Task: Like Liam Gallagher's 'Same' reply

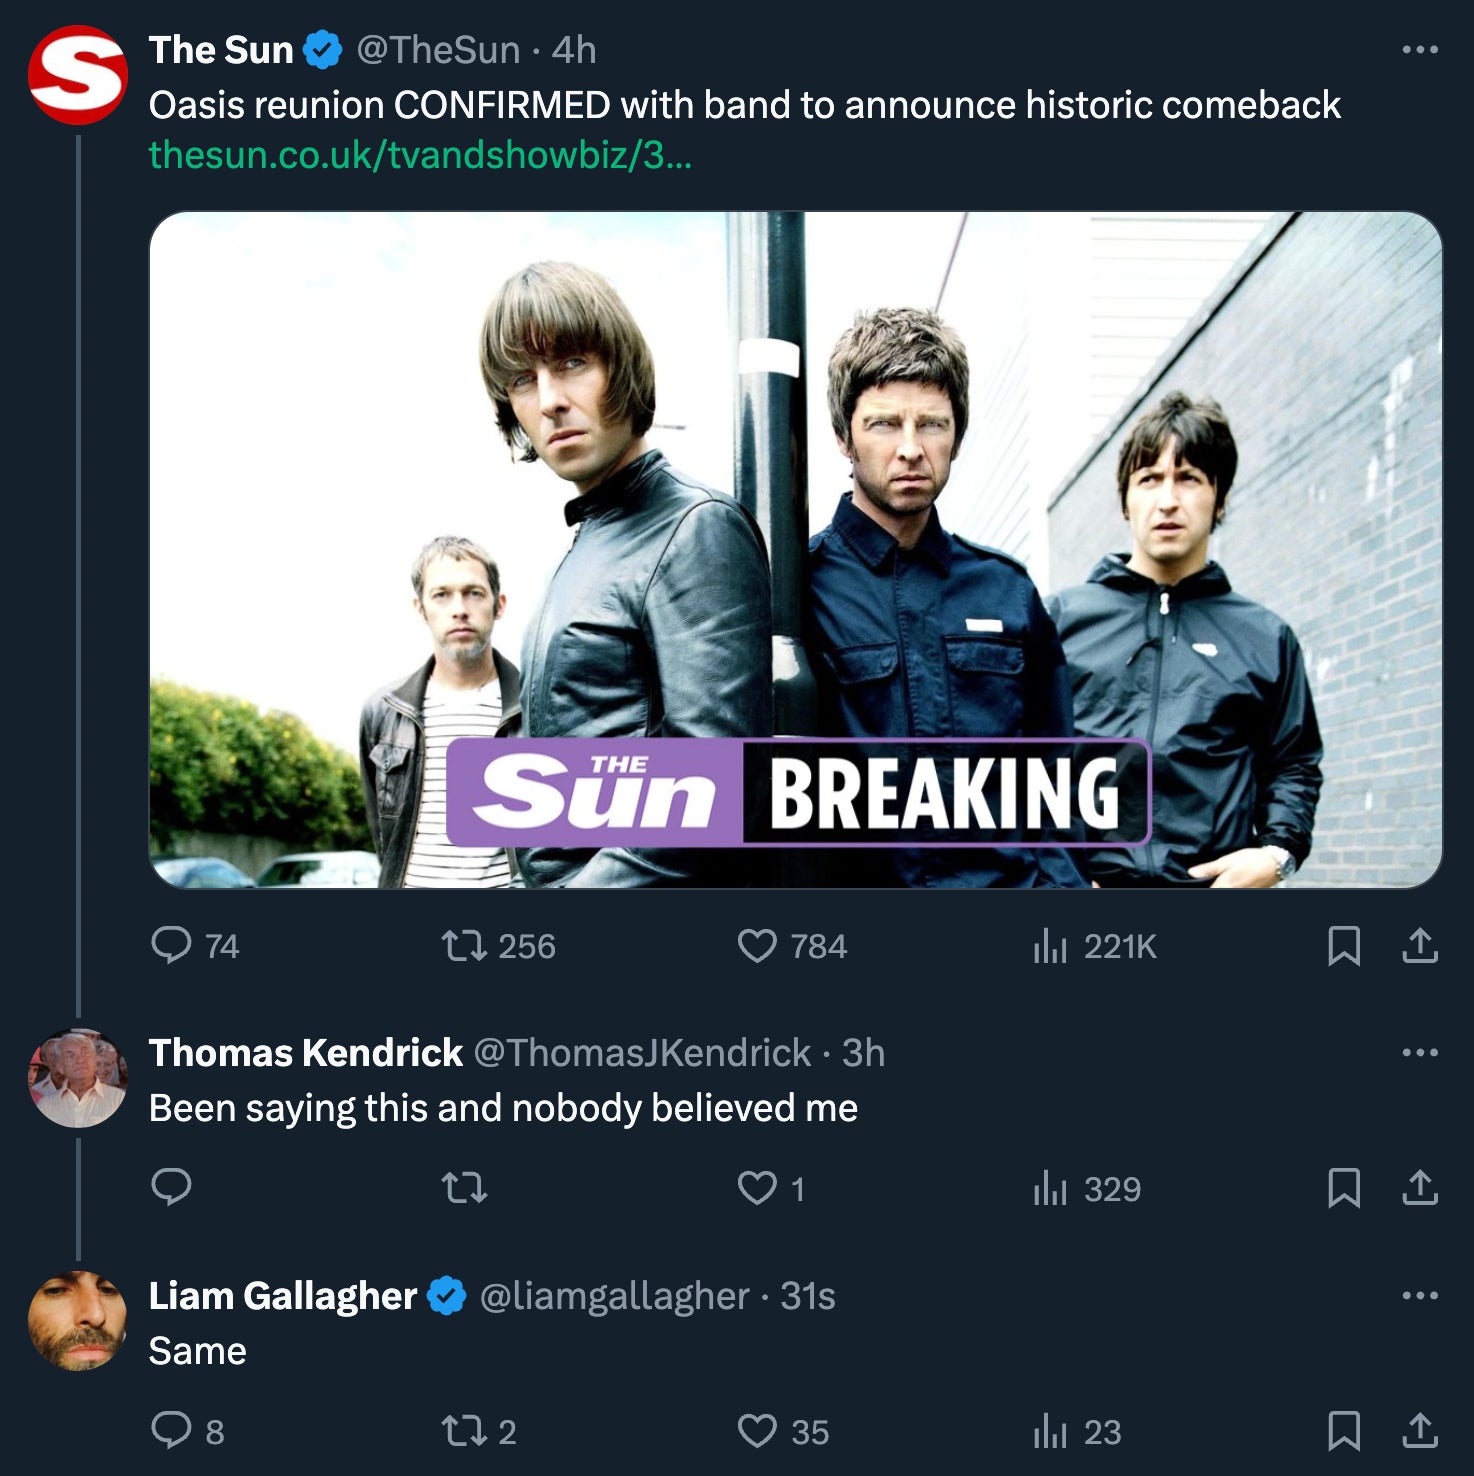Action: pos(757,1431)
